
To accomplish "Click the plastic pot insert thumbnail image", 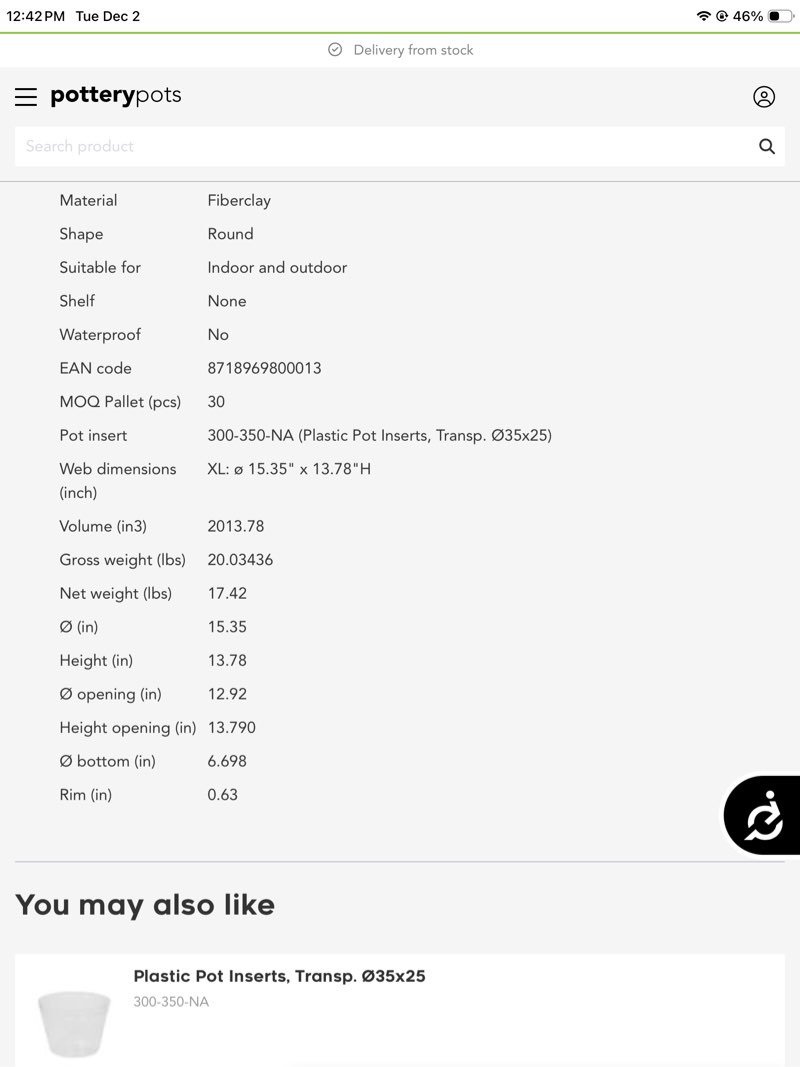I will (x=74, y=1022).
